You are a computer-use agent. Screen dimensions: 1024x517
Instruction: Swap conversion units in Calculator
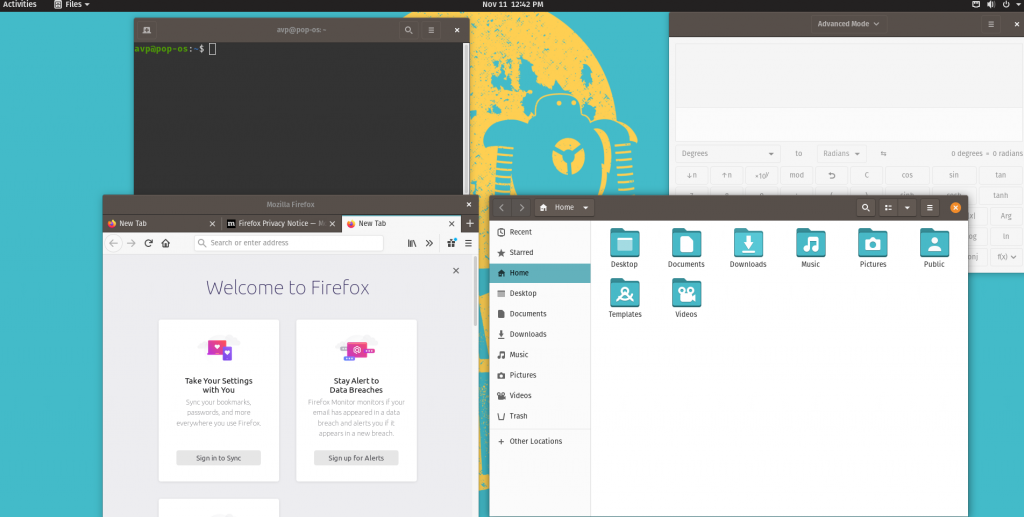point(884,154)
